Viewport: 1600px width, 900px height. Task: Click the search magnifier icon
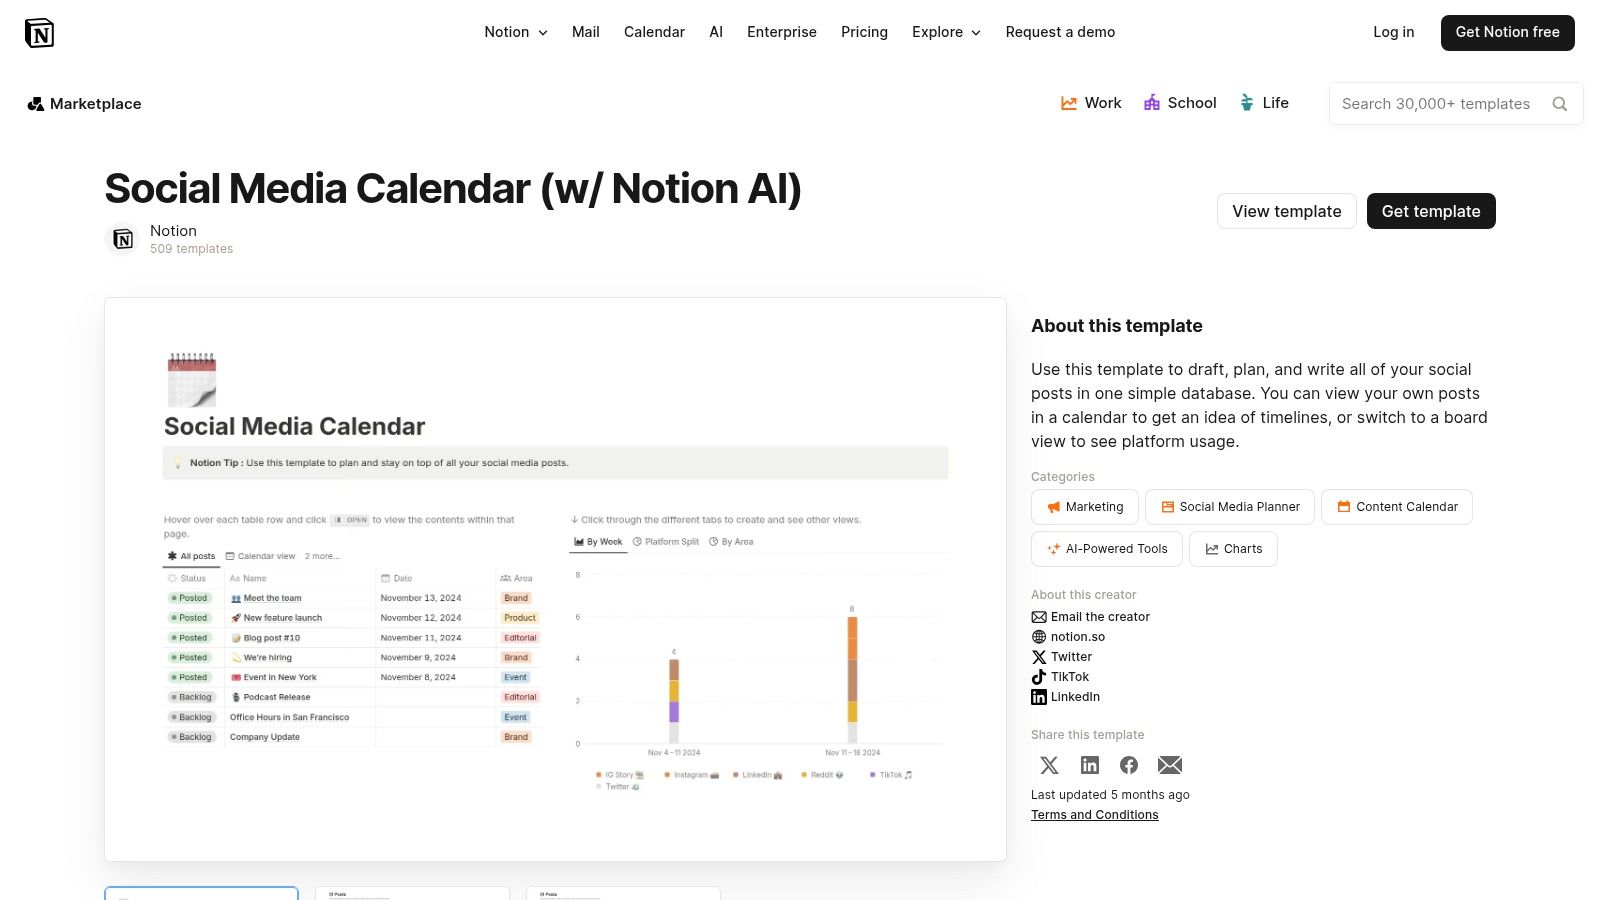click(x=1560, y=103)
